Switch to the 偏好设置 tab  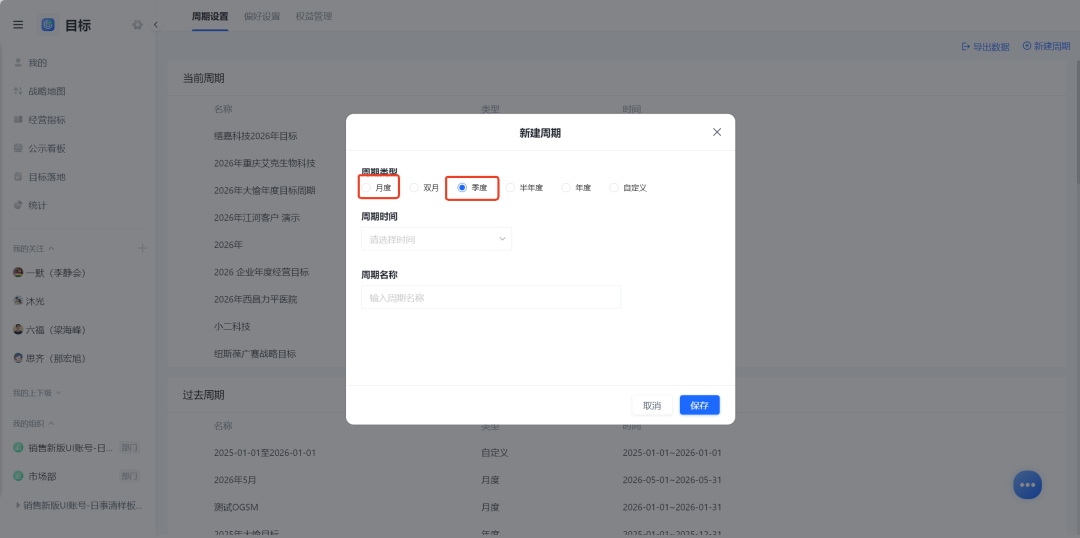262,16
